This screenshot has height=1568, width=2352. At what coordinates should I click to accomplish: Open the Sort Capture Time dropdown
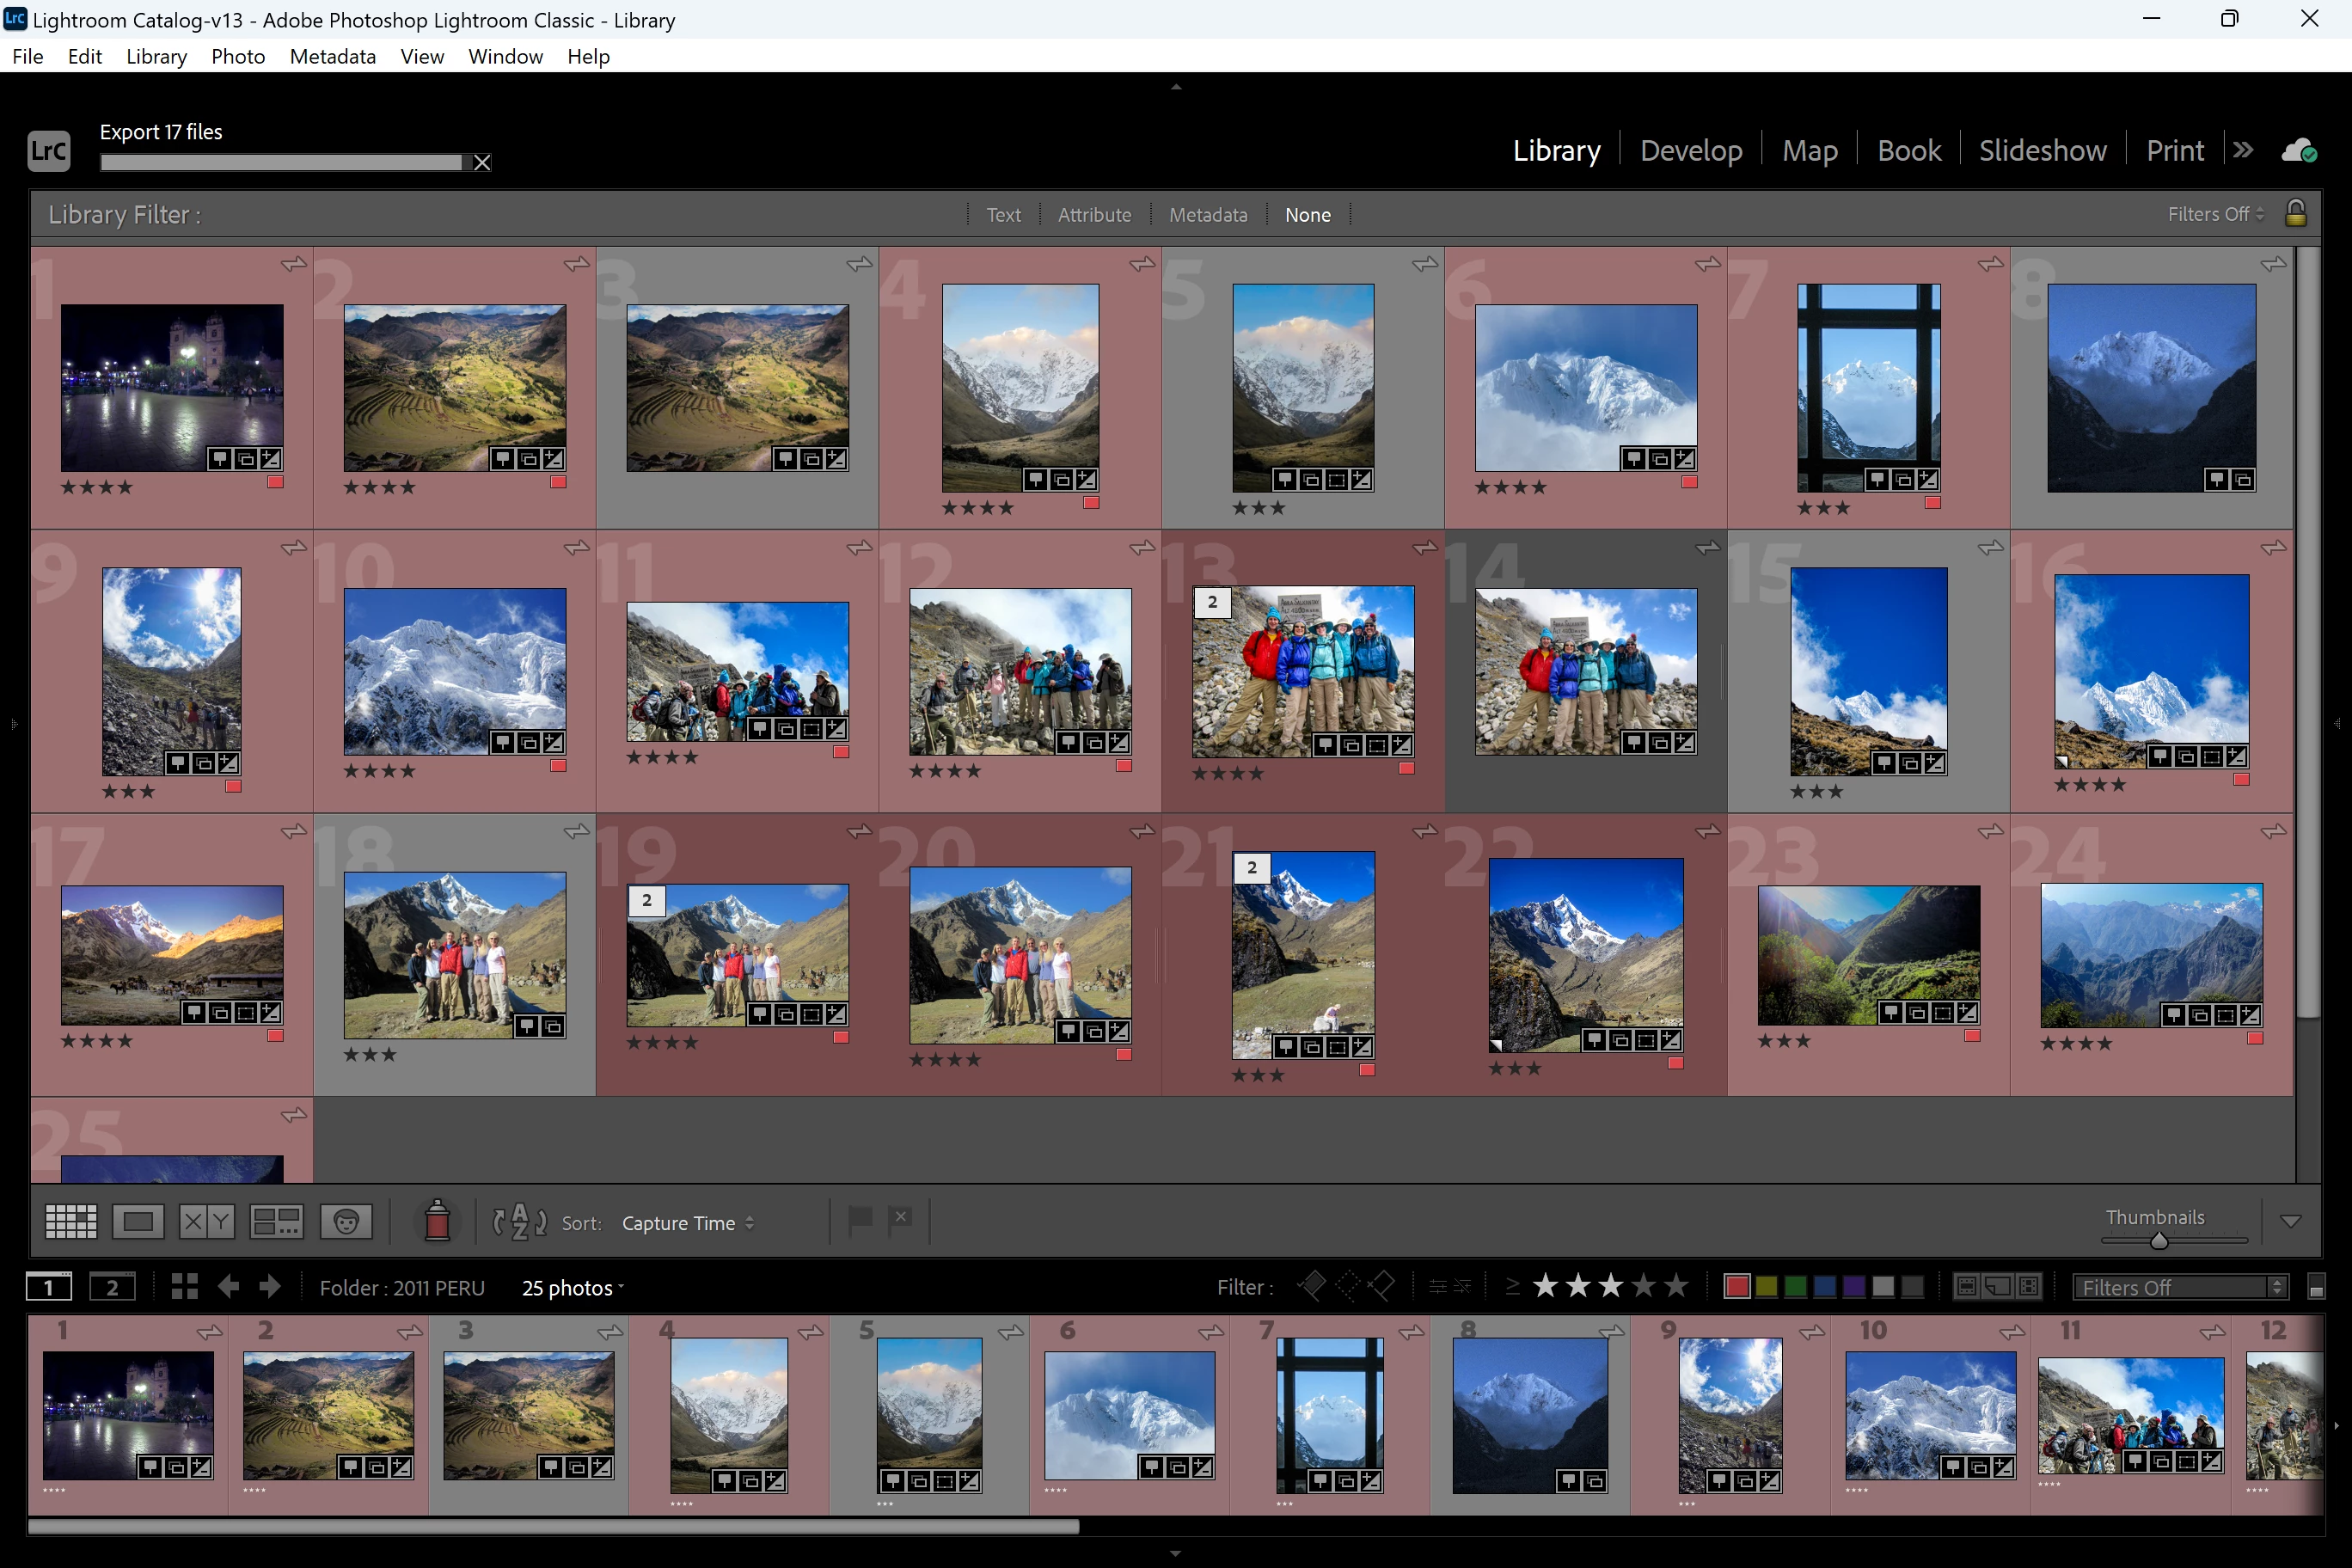click(687, 1223)
